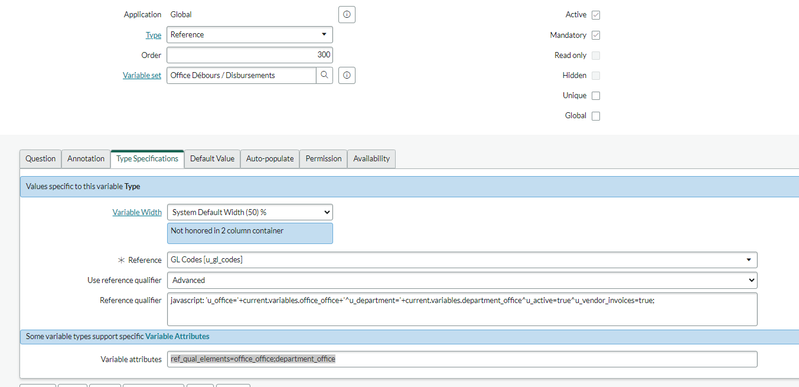Click the Variable attributes input field
The image size is (799, 387).
click(x=462, y=359)
